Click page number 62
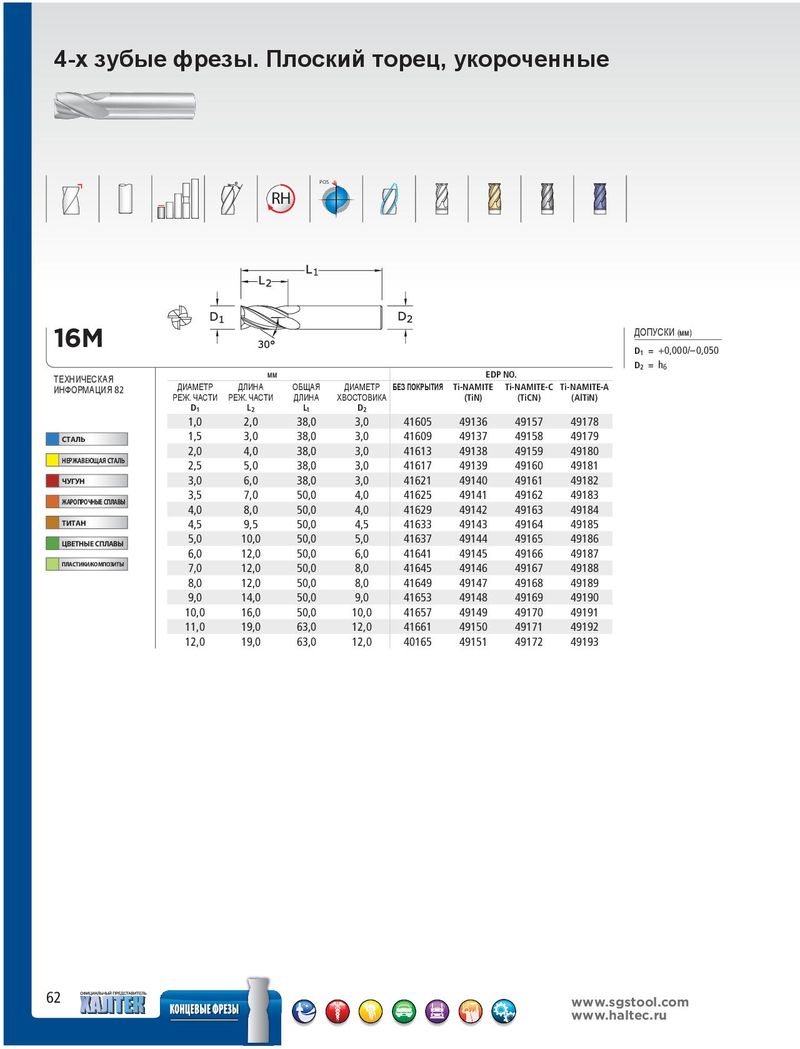Viewport: 800px width, 1049px height. click(x=54, y=997)
